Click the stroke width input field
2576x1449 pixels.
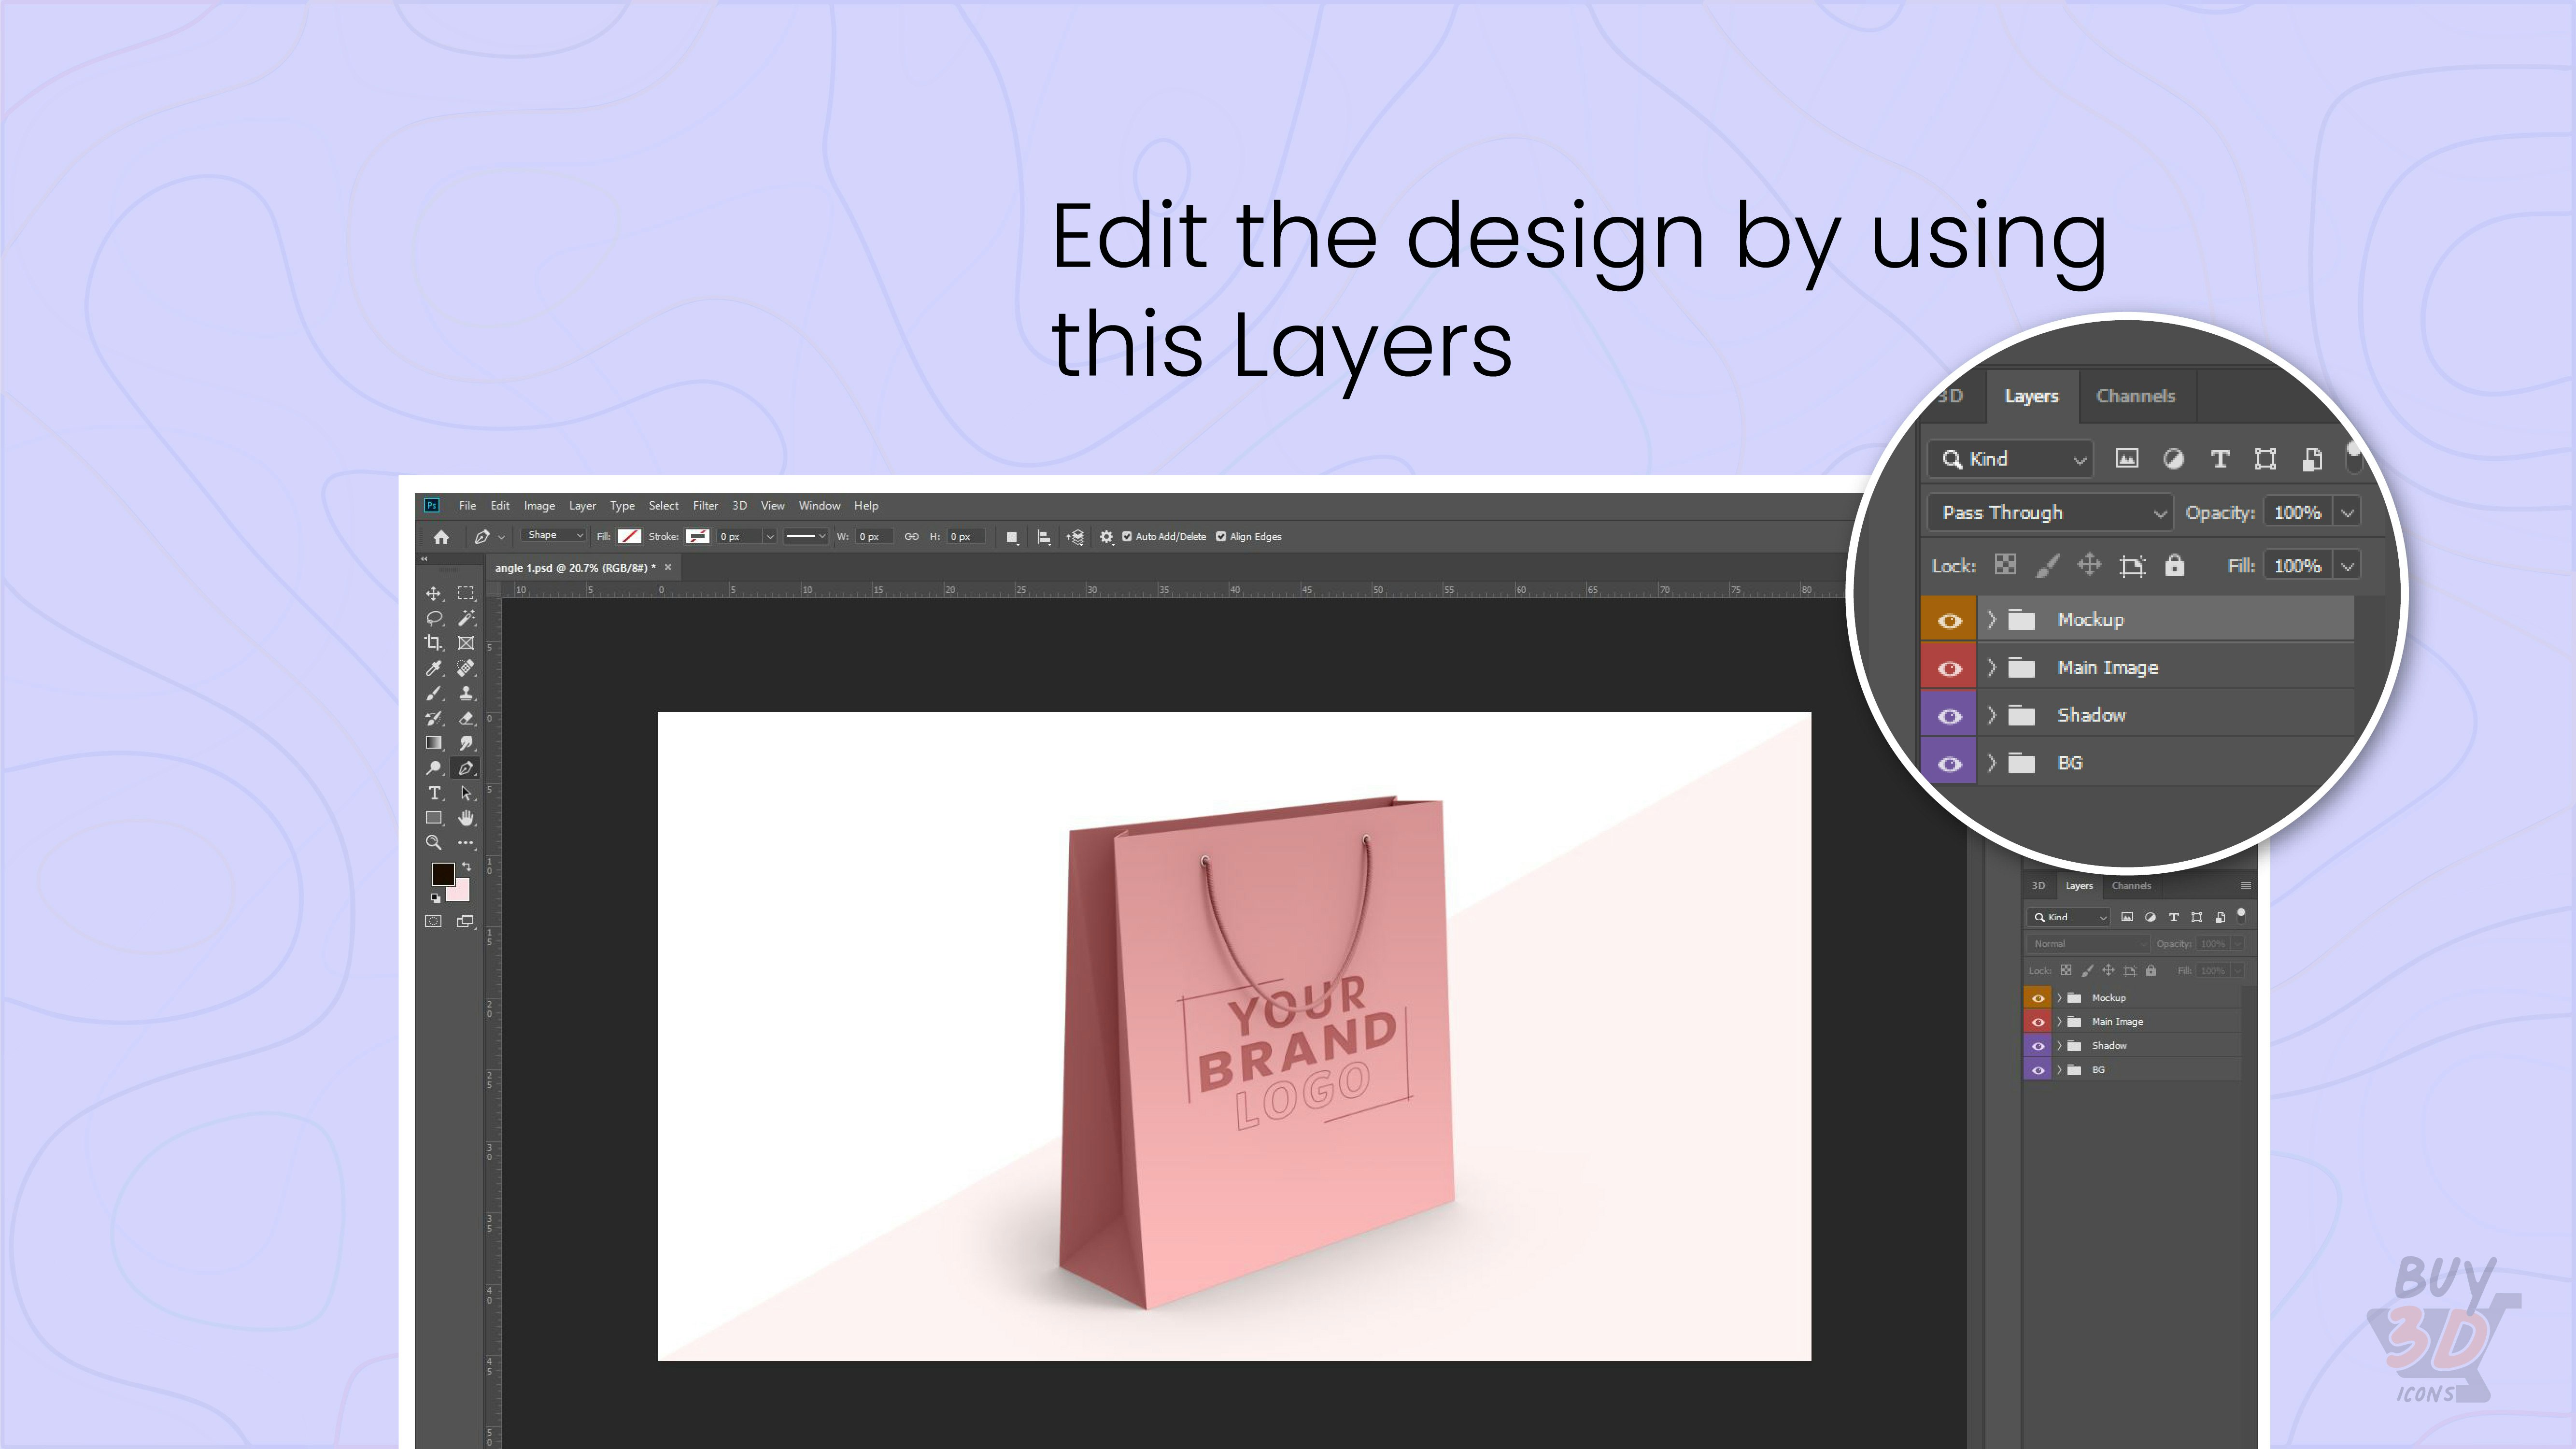(x=738, y=537)
